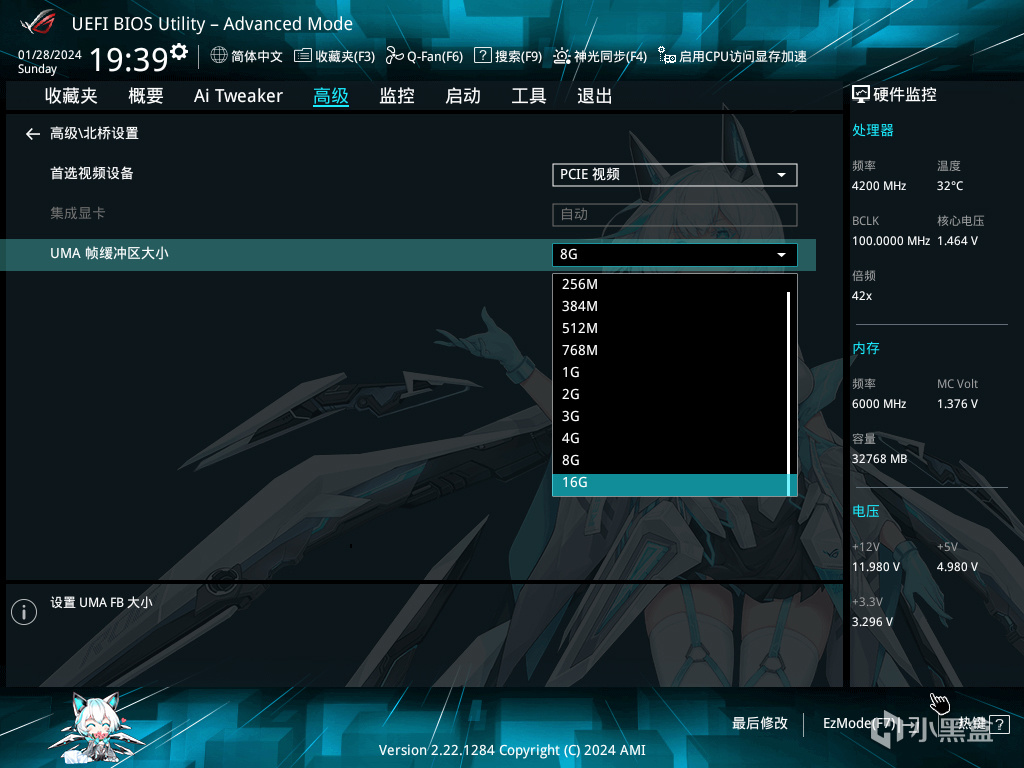Select 384M from the list

coord(670,306)
